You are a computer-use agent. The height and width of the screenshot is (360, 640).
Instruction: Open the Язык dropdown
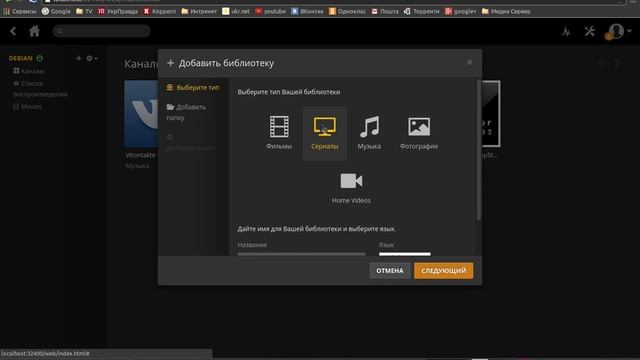(404, 253)
